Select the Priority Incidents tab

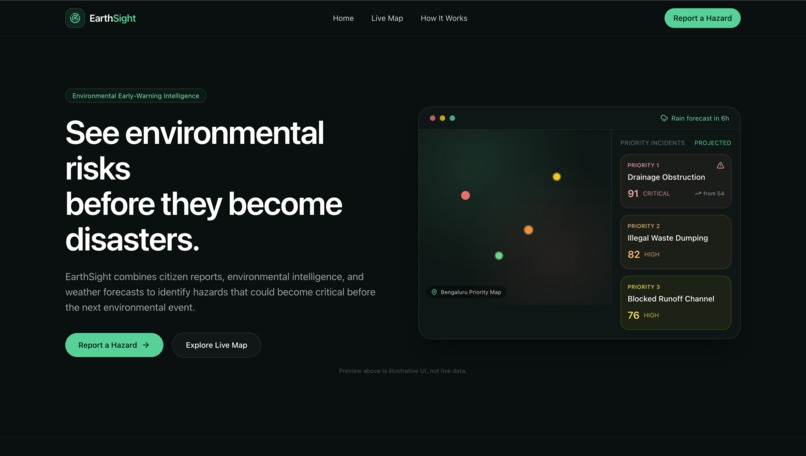[x=652, y=143]
